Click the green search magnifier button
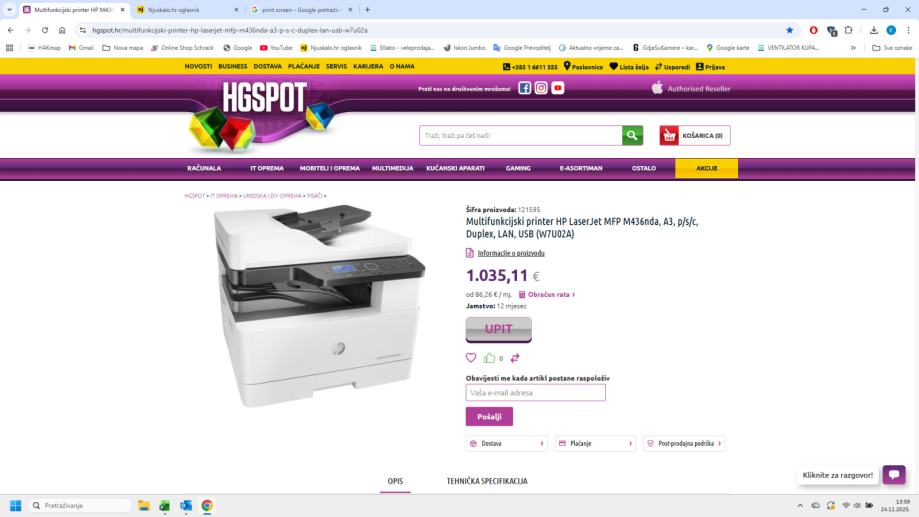The image size is (919, 517). click(x=632, y=135)
